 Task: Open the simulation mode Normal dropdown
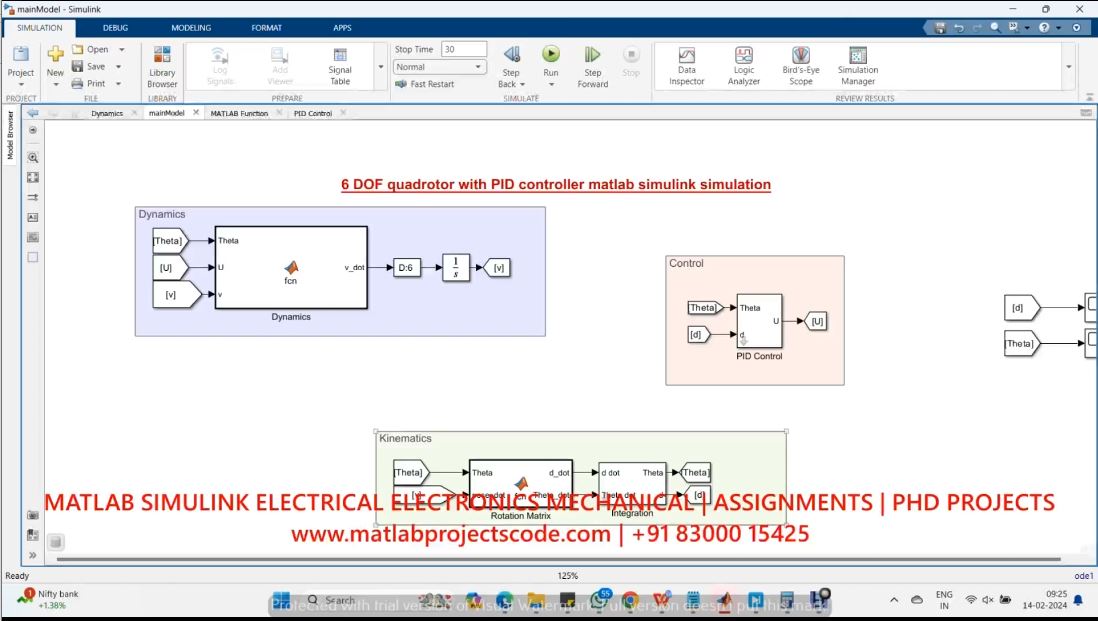click(x=439, y=67)
